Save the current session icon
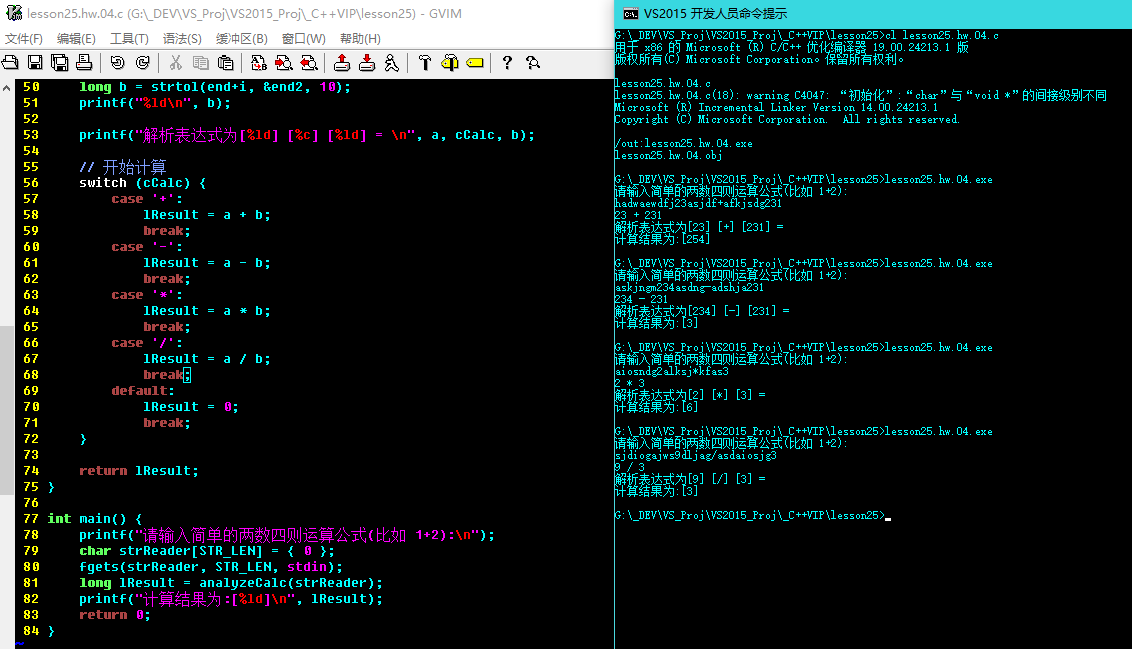 366,63
